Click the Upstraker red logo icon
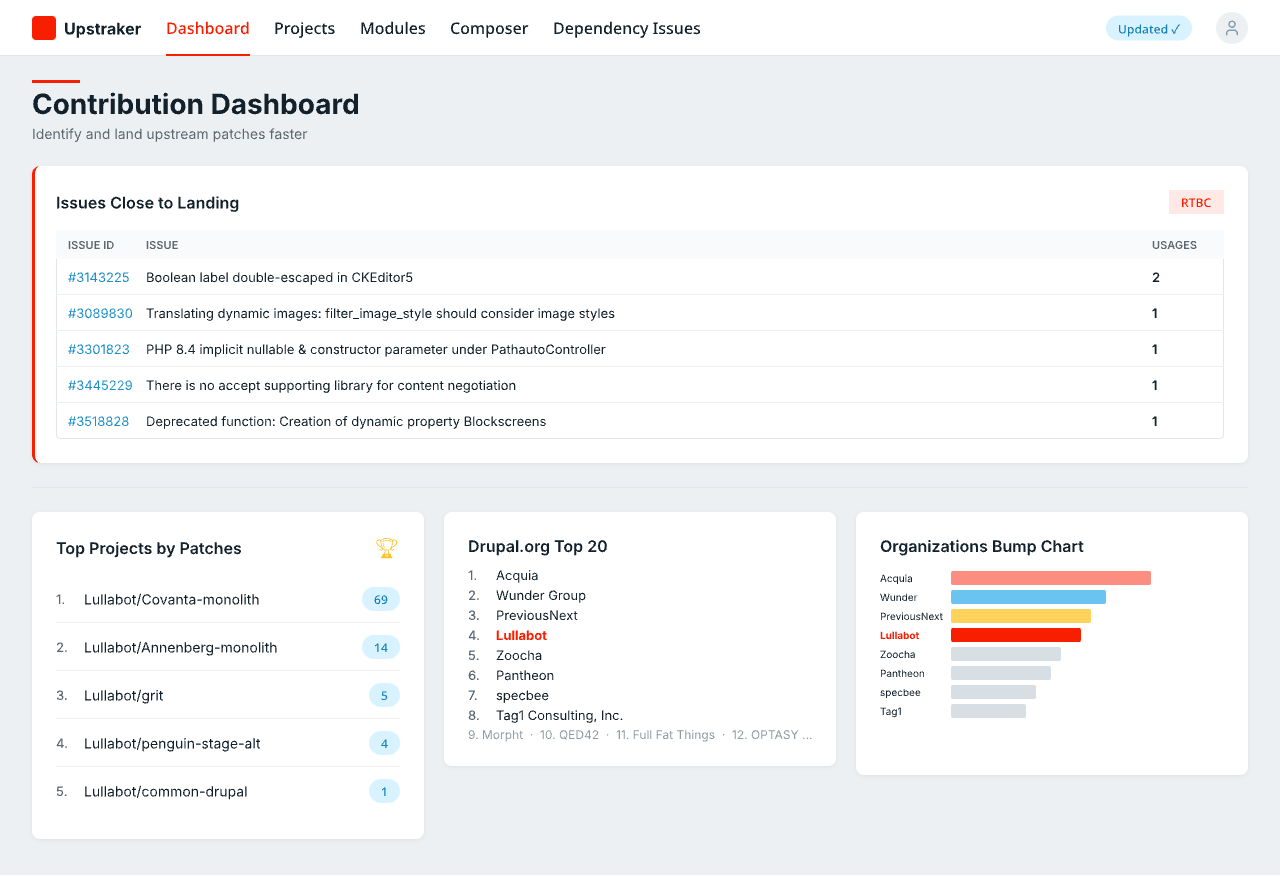1280x876 pixels. pyautogui.click(x=44, y=28)
